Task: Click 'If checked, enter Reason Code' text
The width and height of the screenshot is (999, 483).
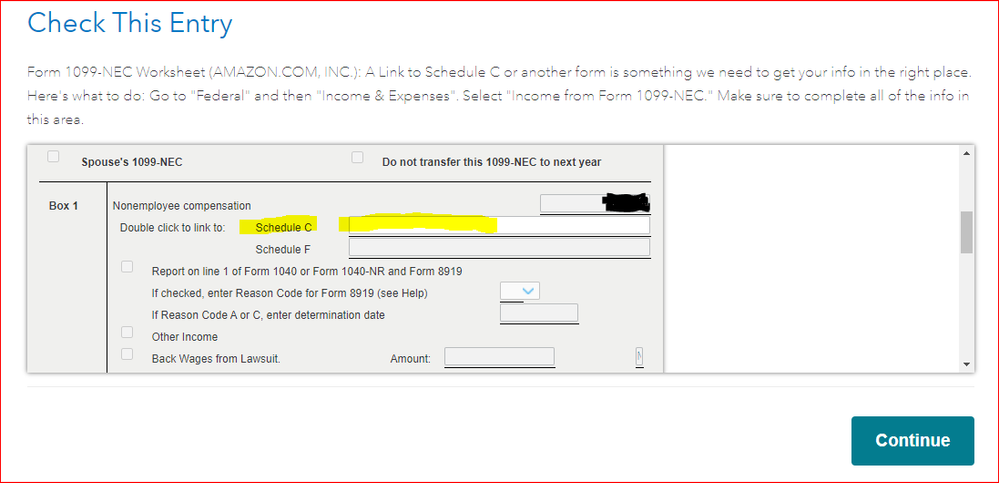Action: 289,293
